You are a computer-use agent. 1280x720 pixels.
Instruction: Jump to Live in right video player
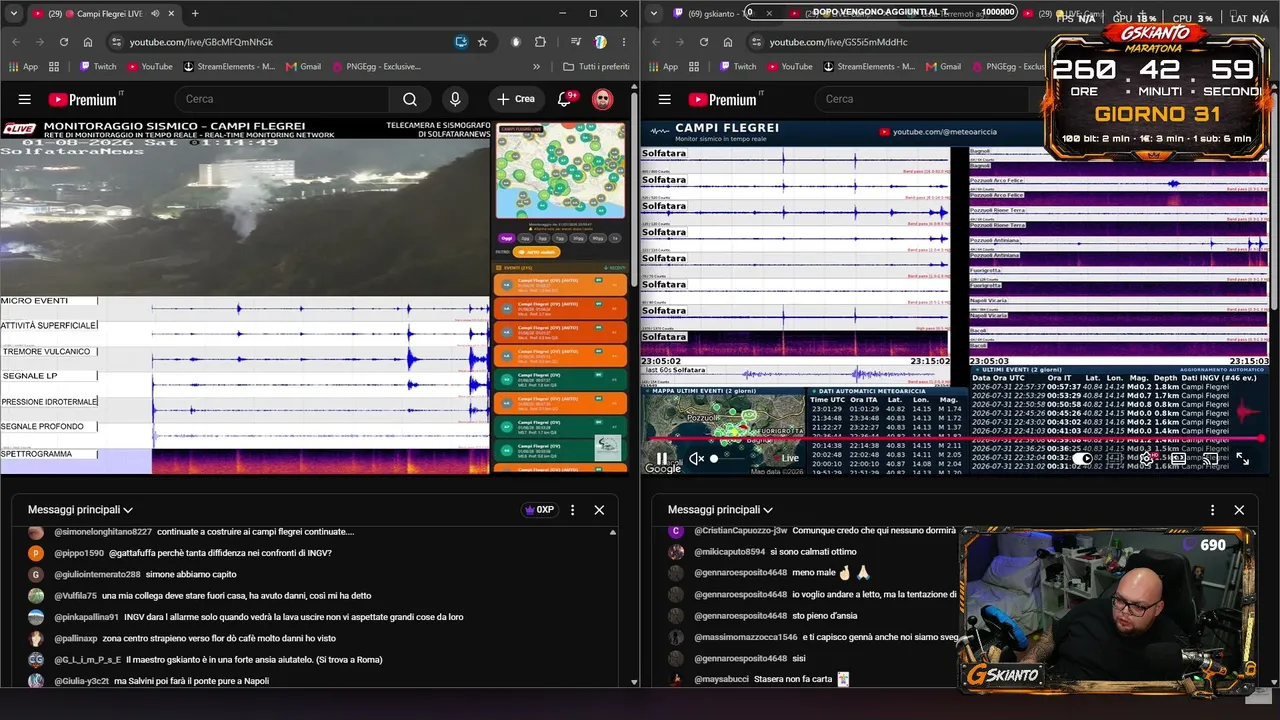(x=790, y=458)
